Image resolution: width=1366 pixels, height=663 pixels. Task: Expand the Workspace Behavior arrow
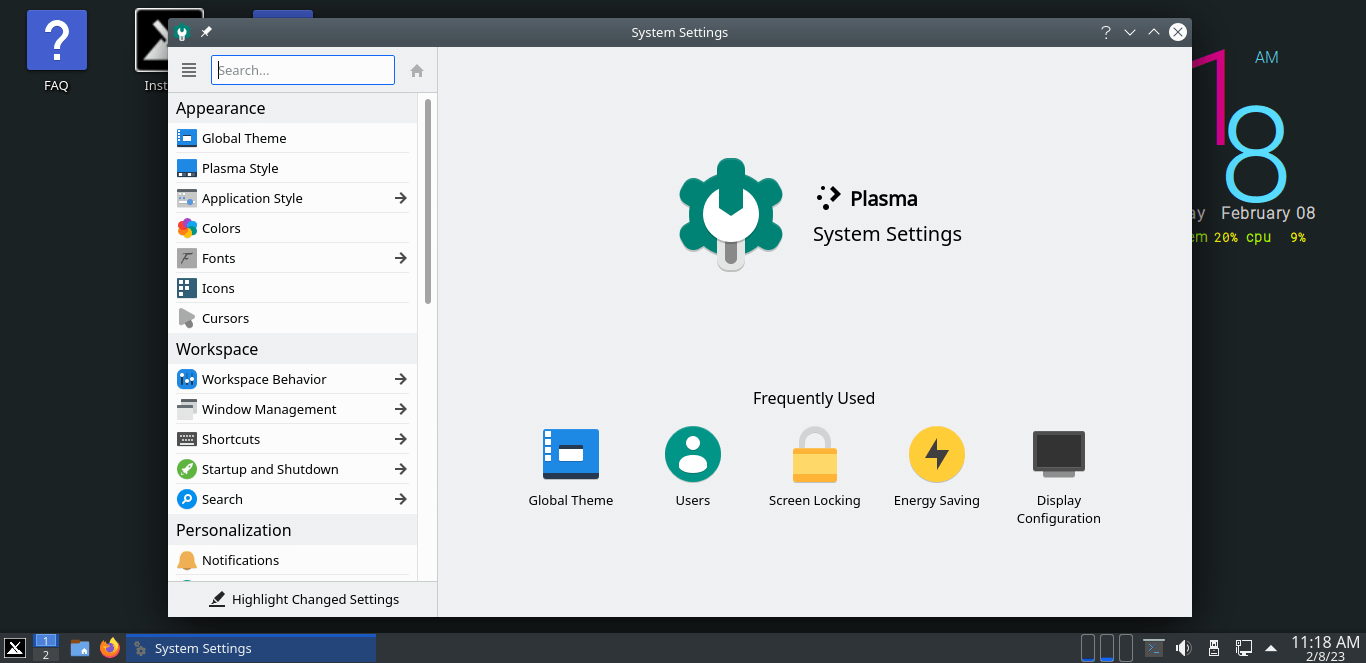point(400,379)
